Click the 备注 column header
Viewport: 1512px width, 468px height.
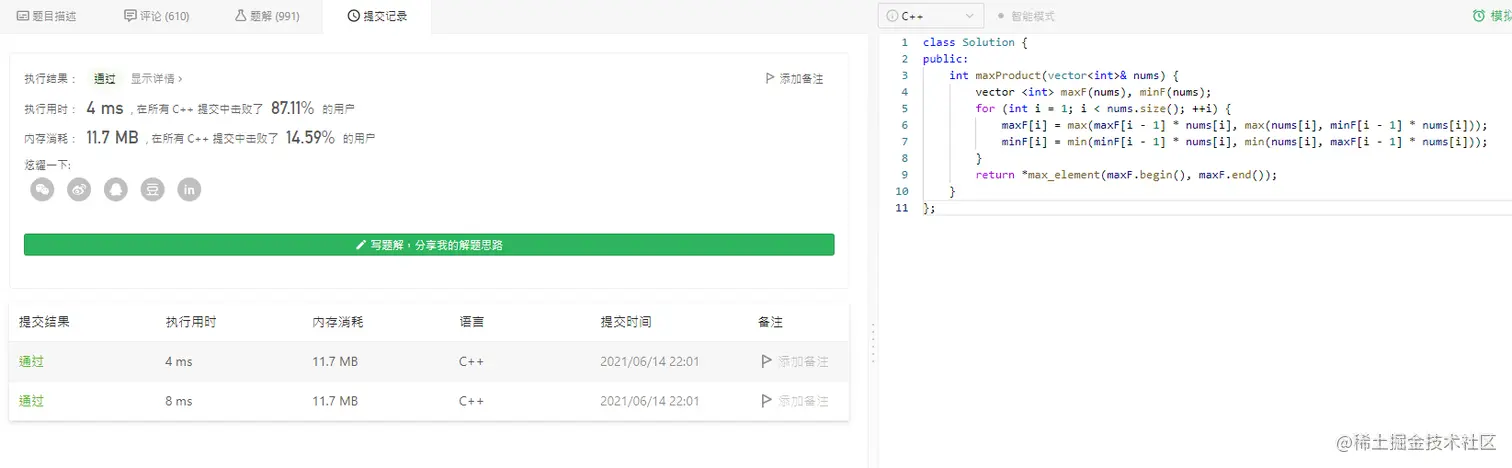(x=771, y=322)
